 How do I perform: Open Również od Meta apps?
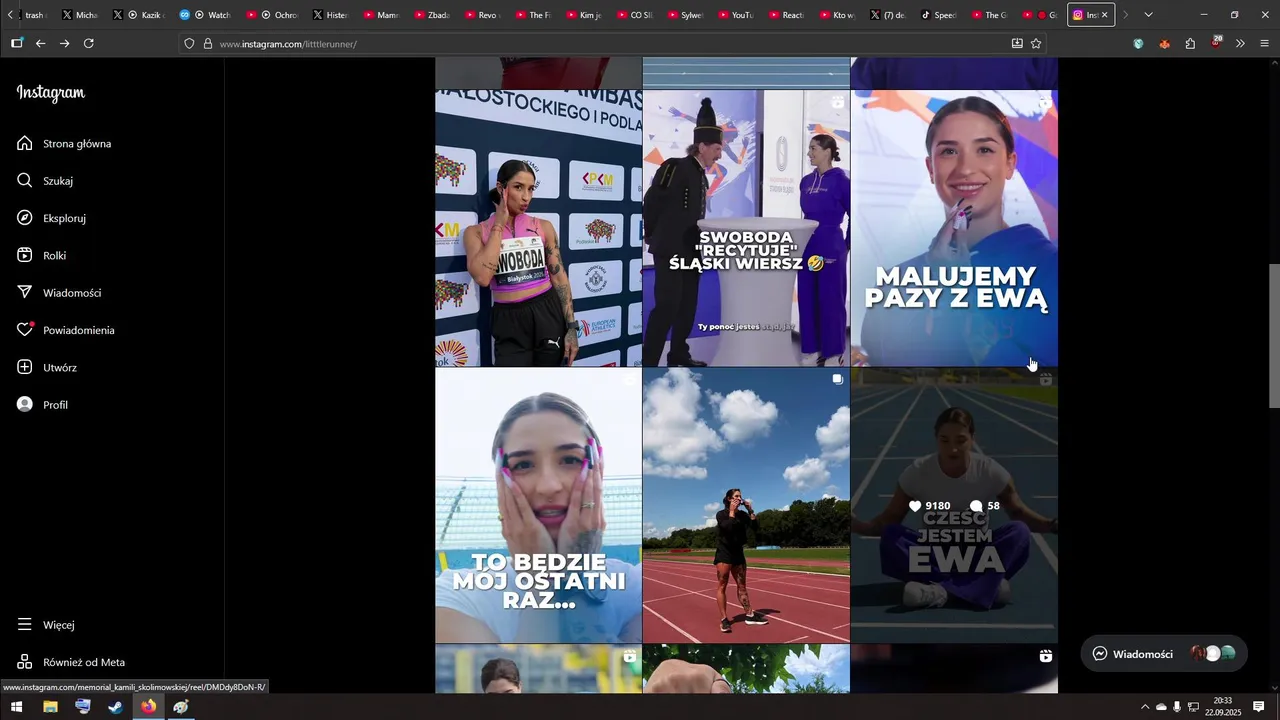(71, 662)
